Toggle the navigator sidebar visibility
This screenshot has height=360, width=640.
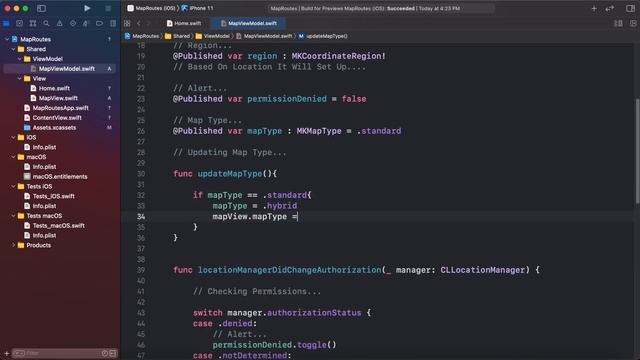[x=41, y=8]
